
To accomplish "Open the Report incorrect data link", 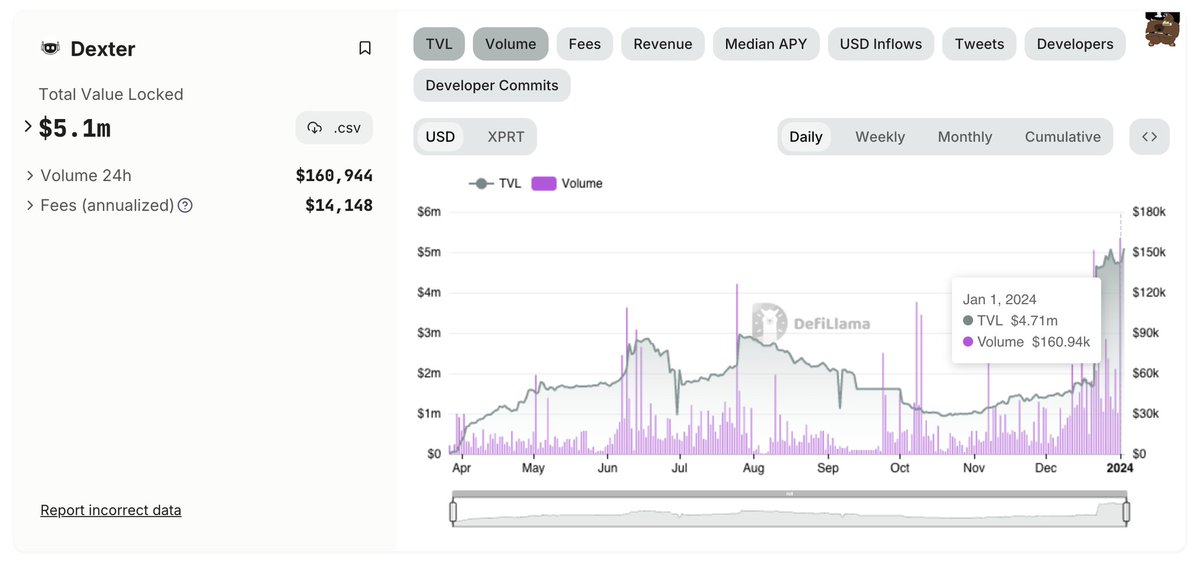I will click(x=111, y=510).
